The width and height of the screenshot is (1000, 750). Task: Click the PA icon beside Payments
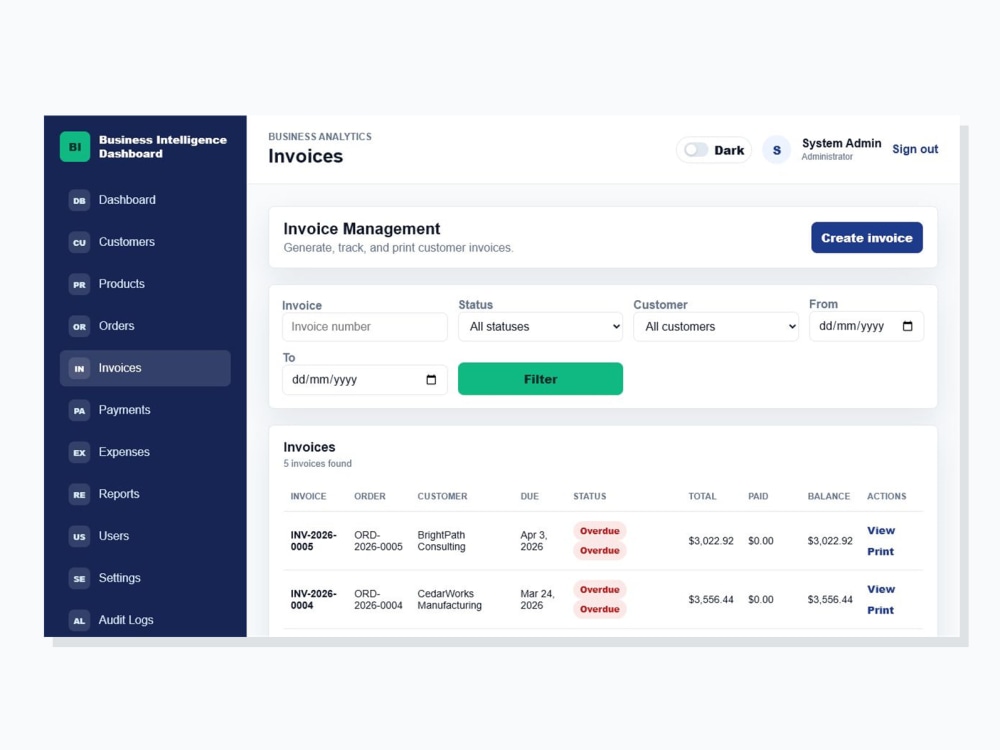[x=79, y=411]
